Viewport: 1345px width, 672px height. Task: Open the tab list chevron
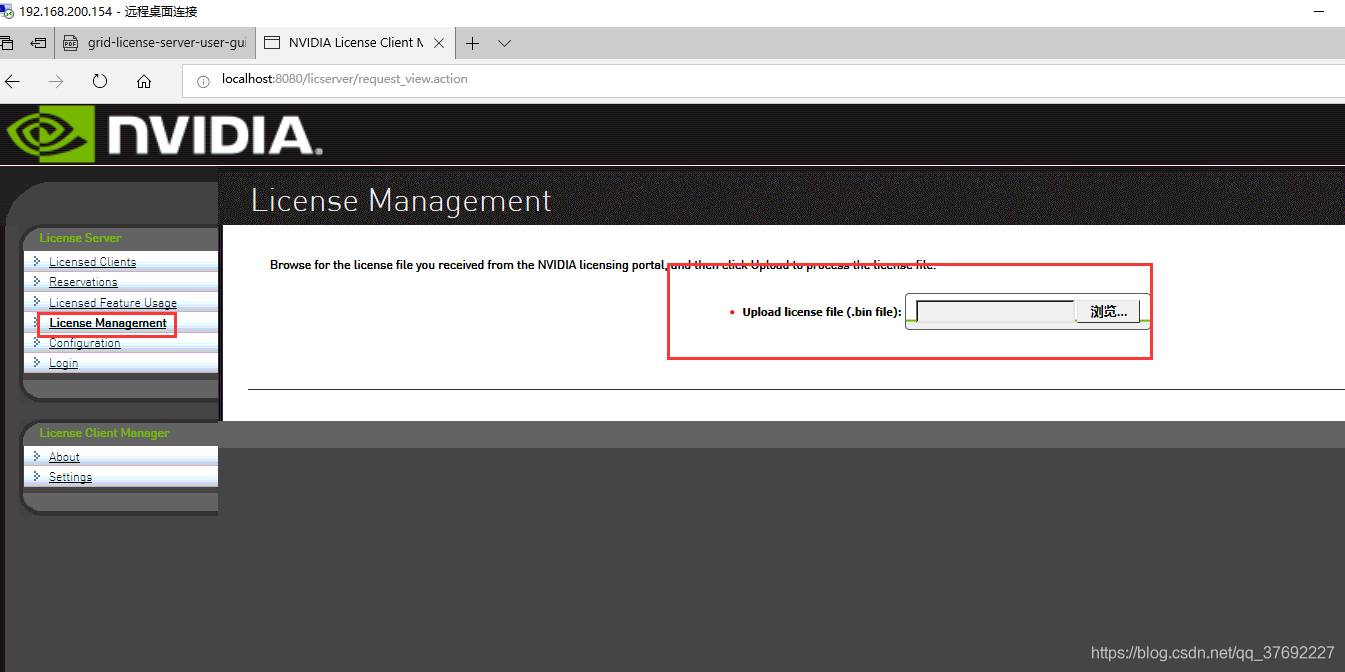[504, 43]
